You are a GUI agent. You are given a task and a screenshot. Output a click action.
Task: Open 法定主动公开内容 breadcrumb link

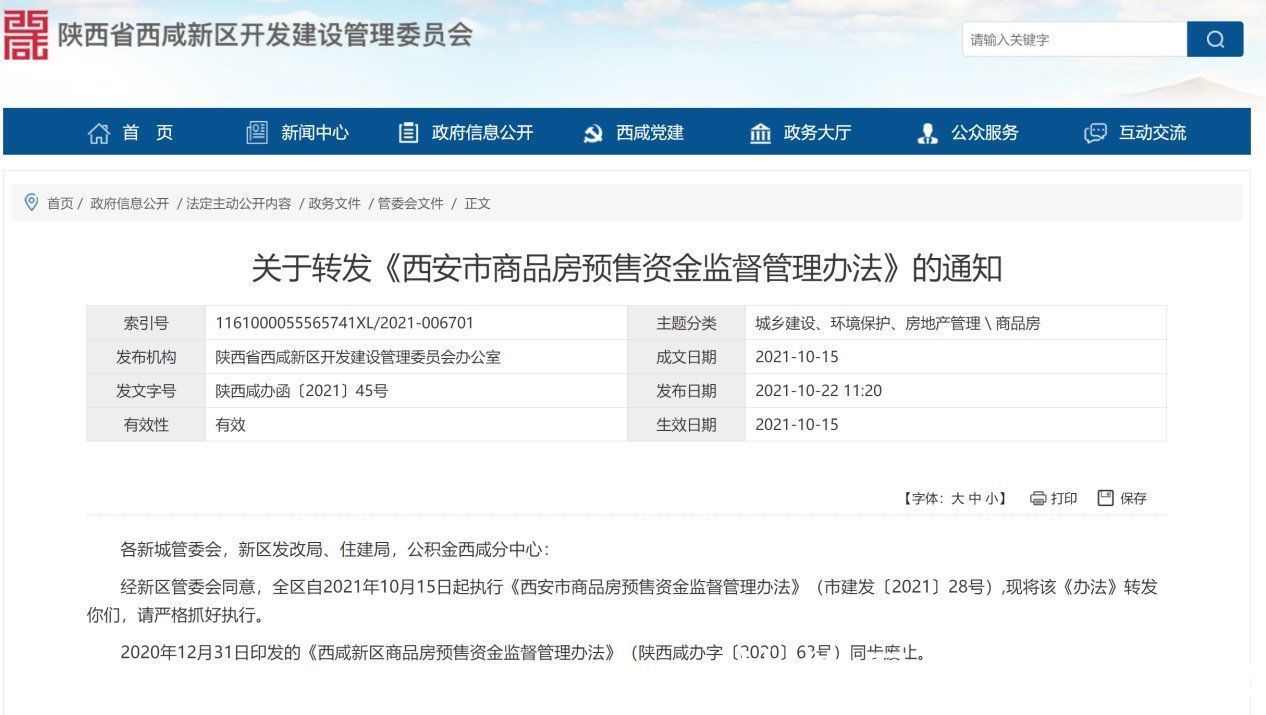point(239,203)
